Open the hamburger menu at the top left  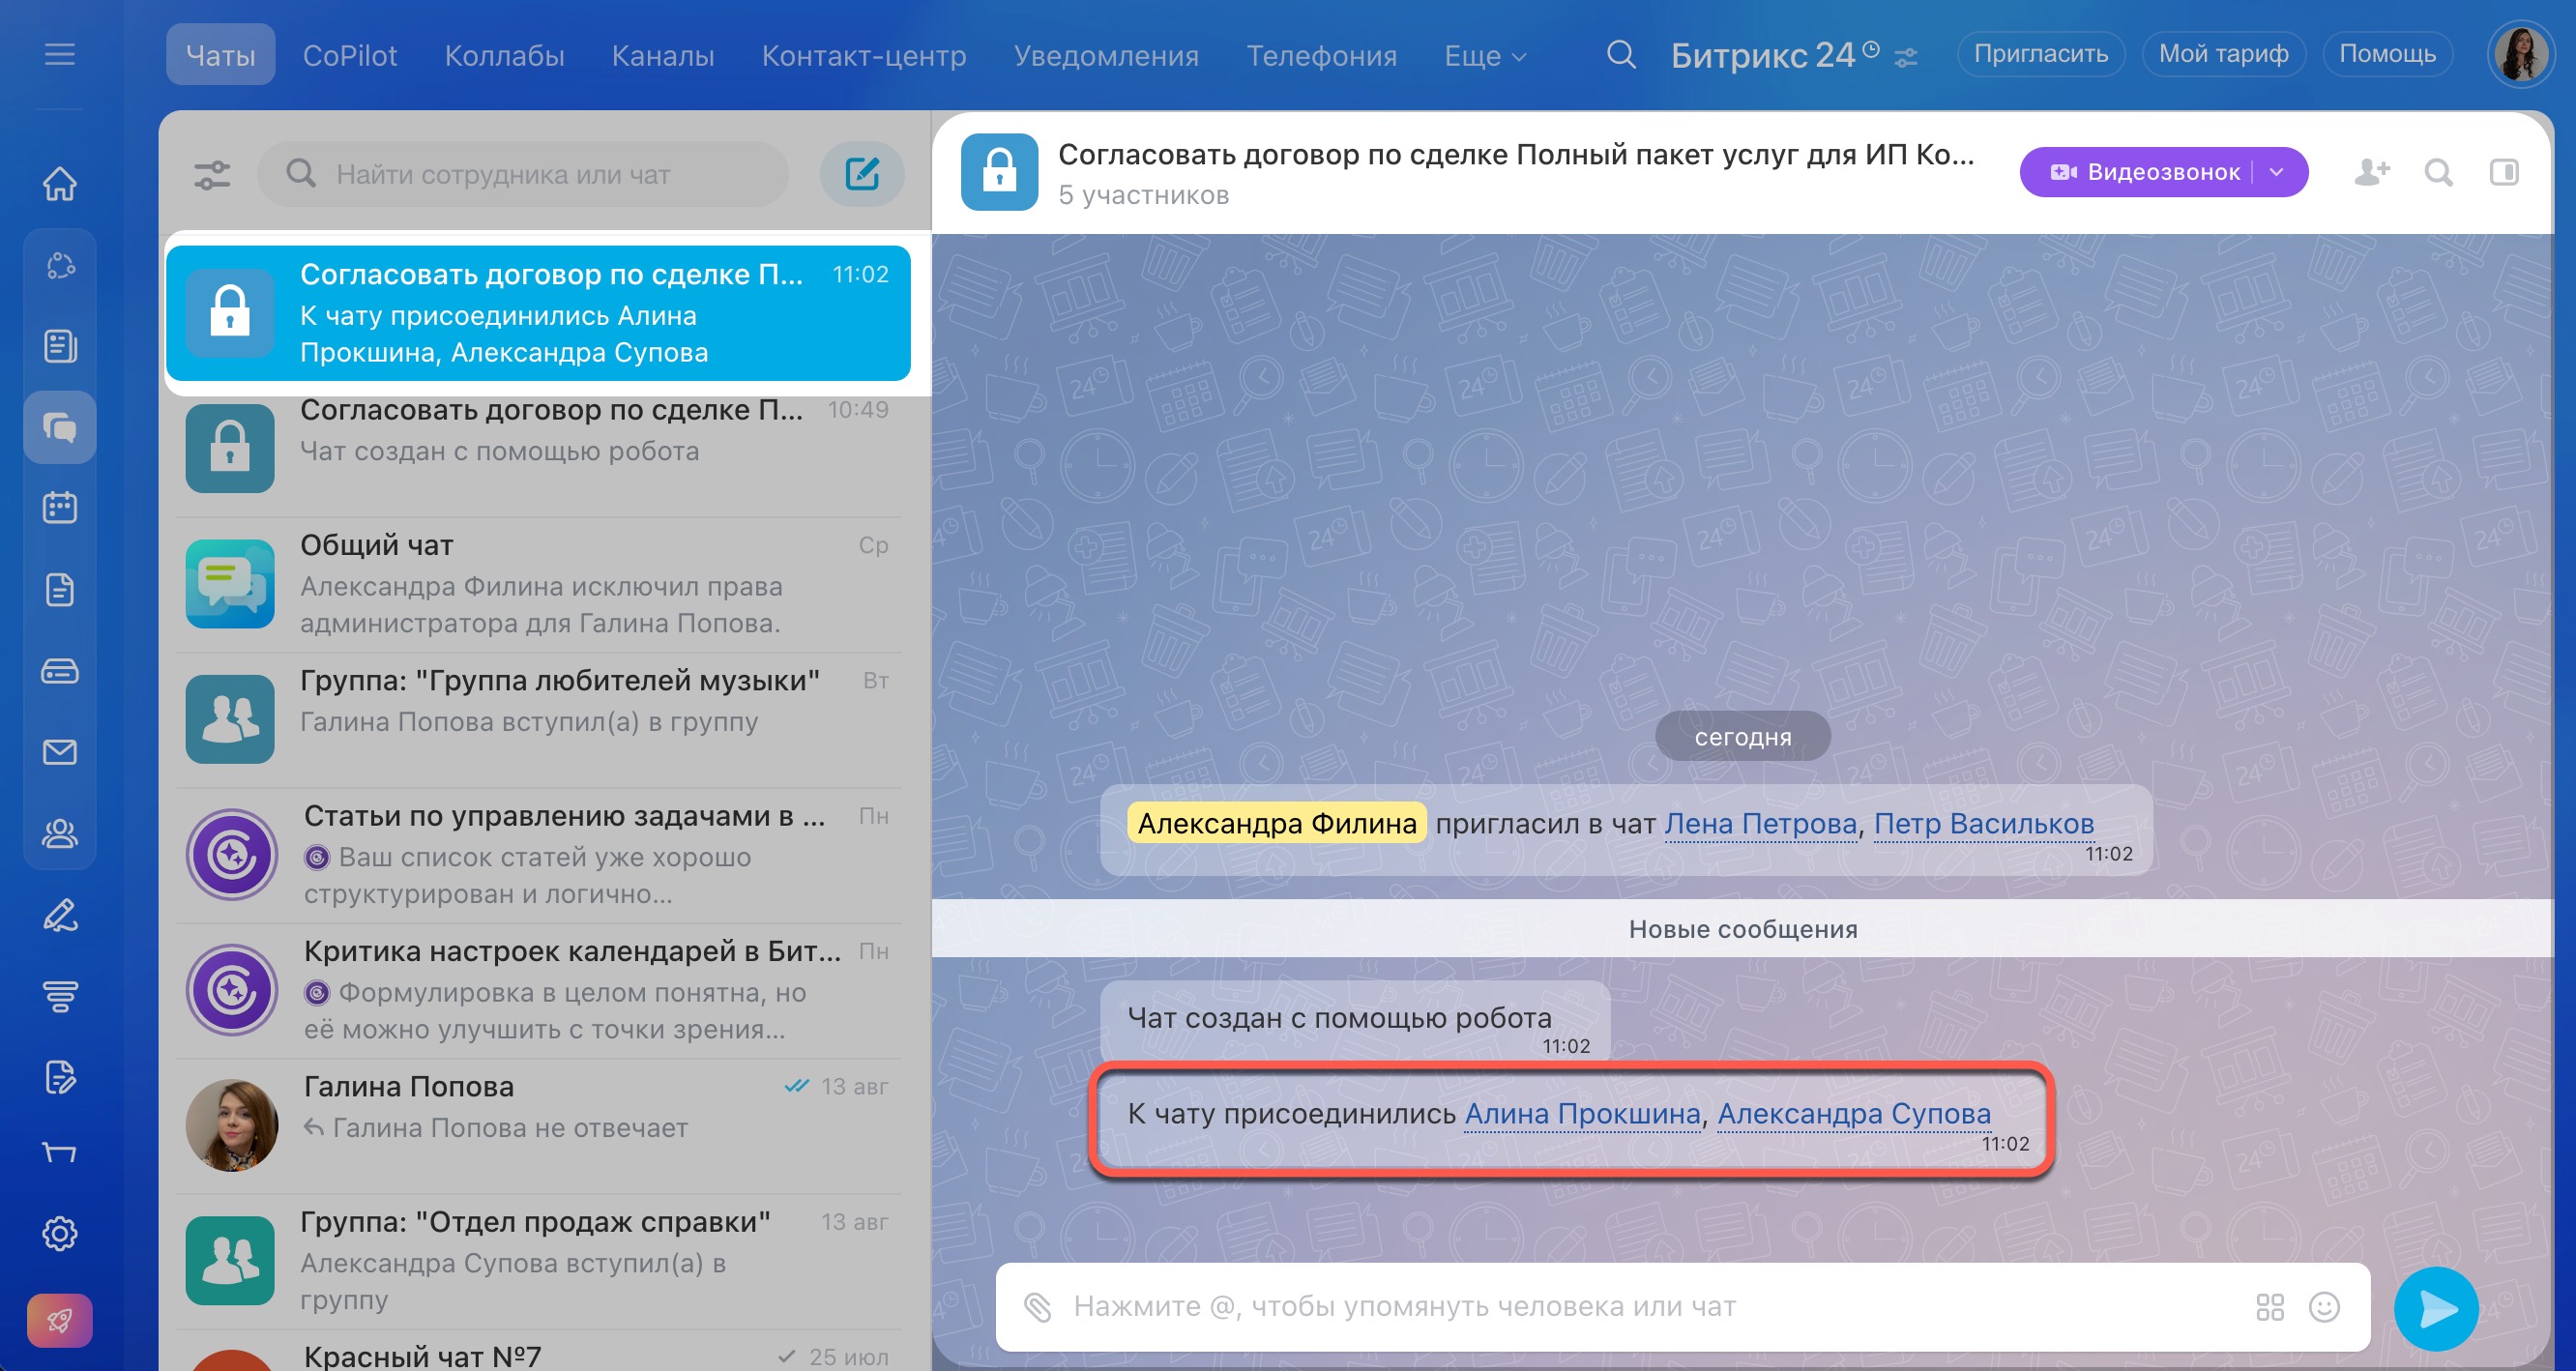[x=60, y=54]
